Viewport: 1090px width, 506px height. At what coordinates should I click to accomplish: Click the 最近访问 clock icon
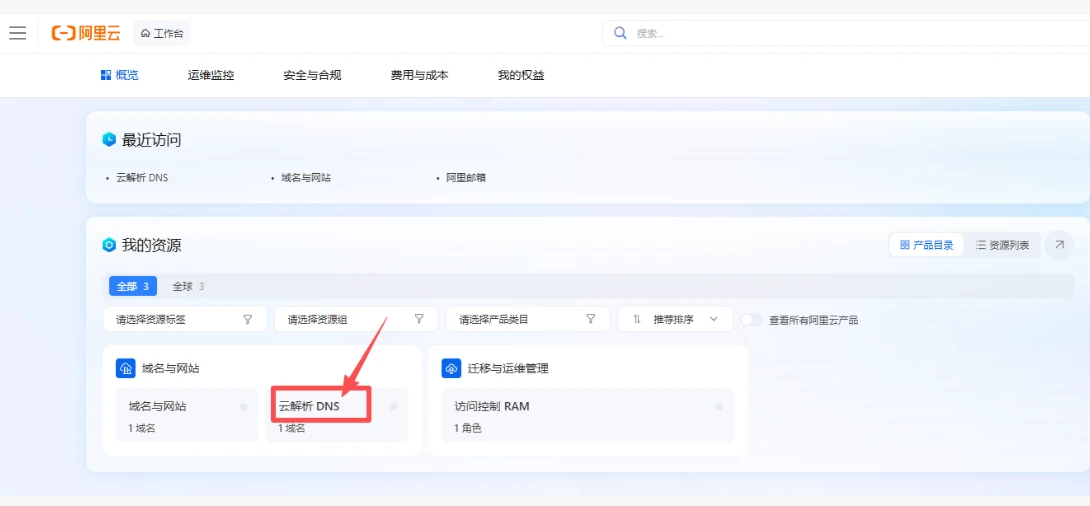[109, 140]
